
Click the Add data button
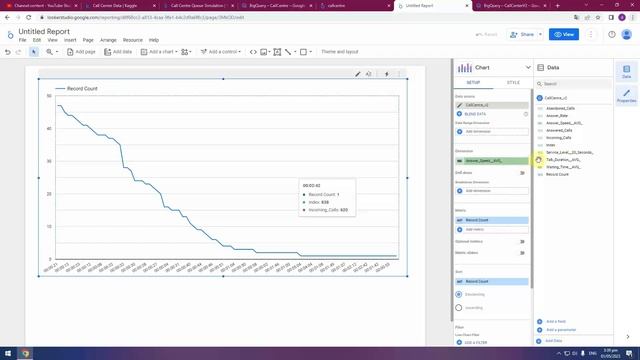(118, 52)
